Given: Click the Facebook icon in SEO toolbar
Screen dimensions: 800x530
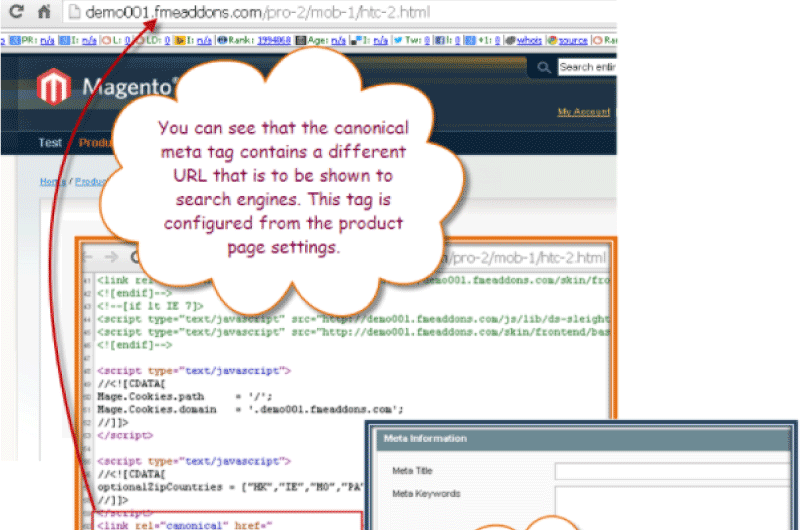Looking at the screenshot, I should tap(439, 40).
